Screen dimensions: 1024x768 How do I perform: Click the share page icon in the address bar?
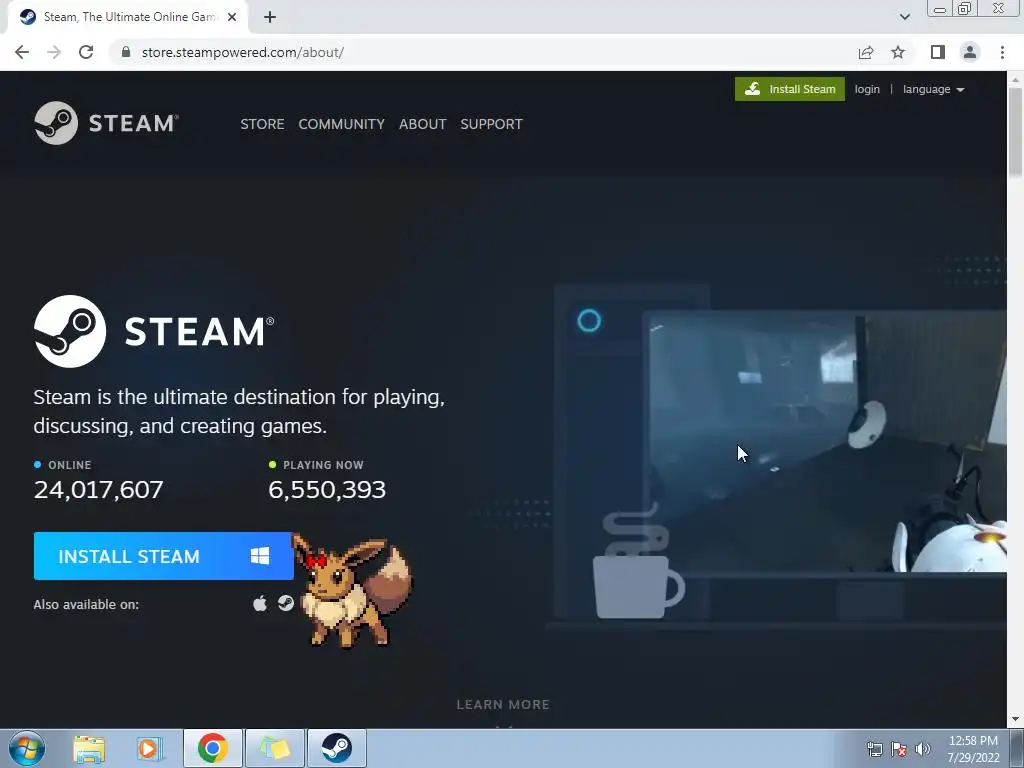pos(866,52)
